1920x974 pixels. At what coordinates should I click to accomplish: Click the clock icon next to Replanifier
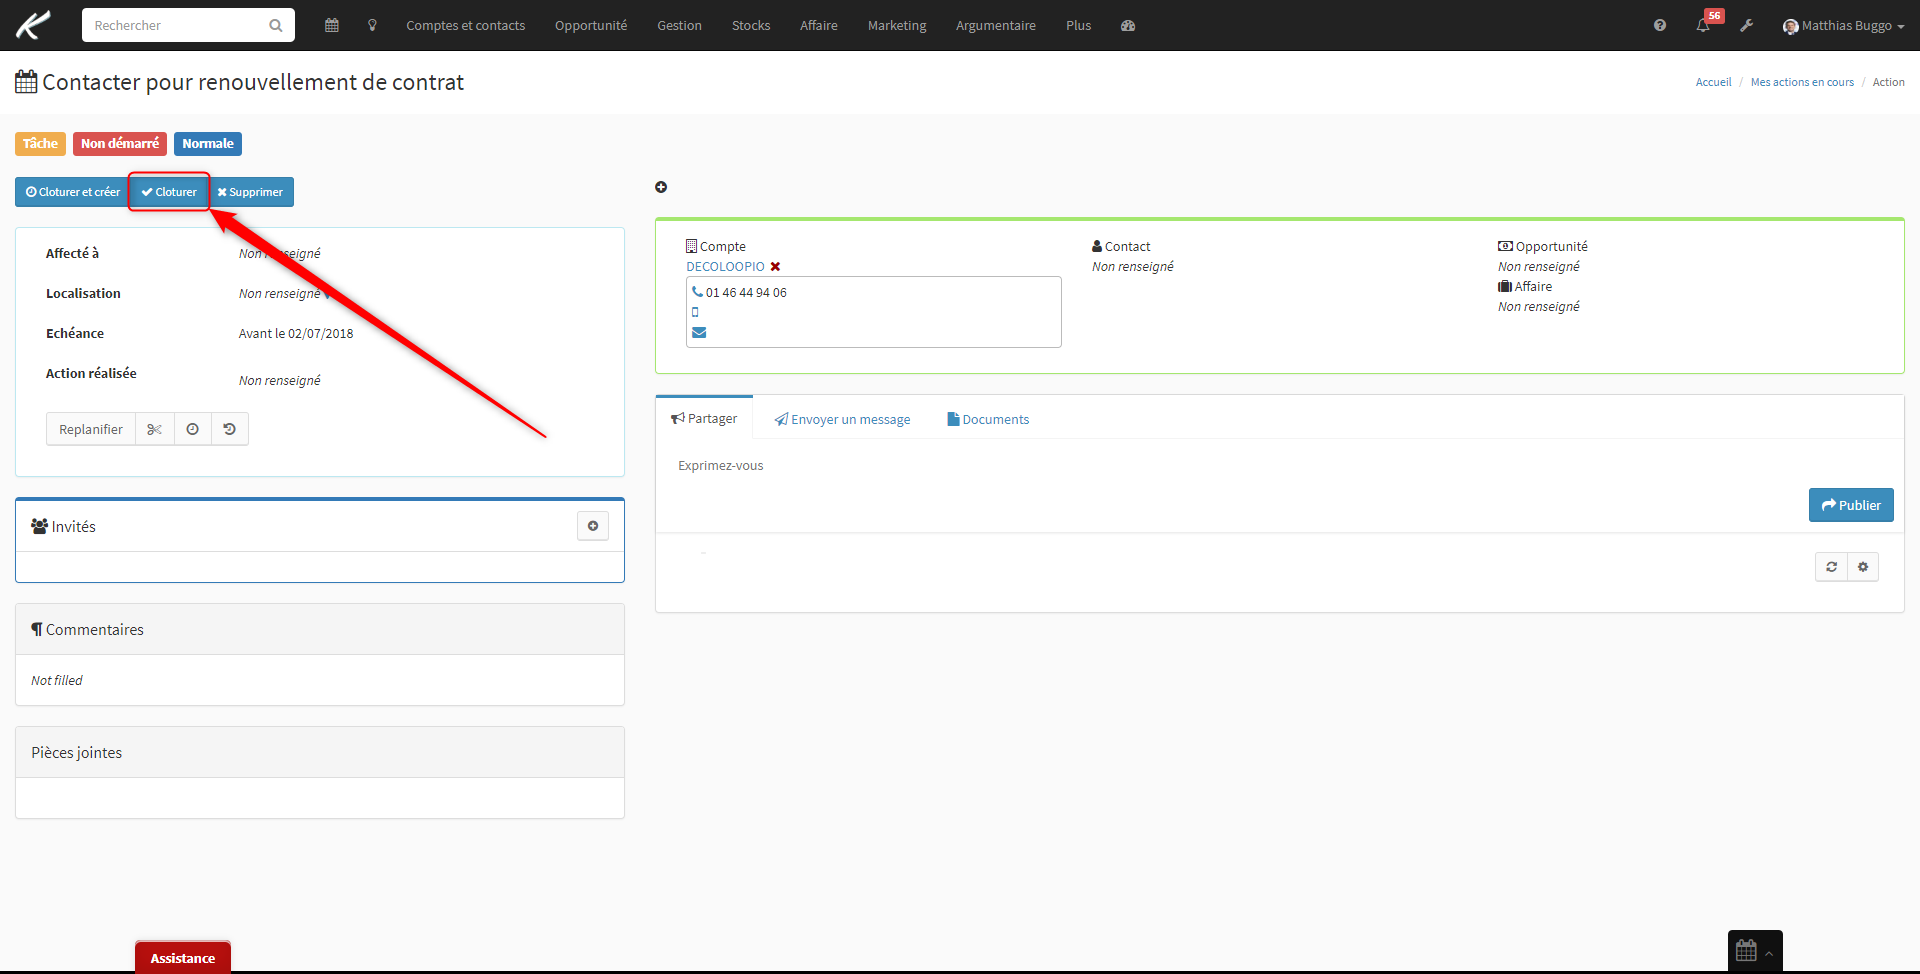coord(192,429)
